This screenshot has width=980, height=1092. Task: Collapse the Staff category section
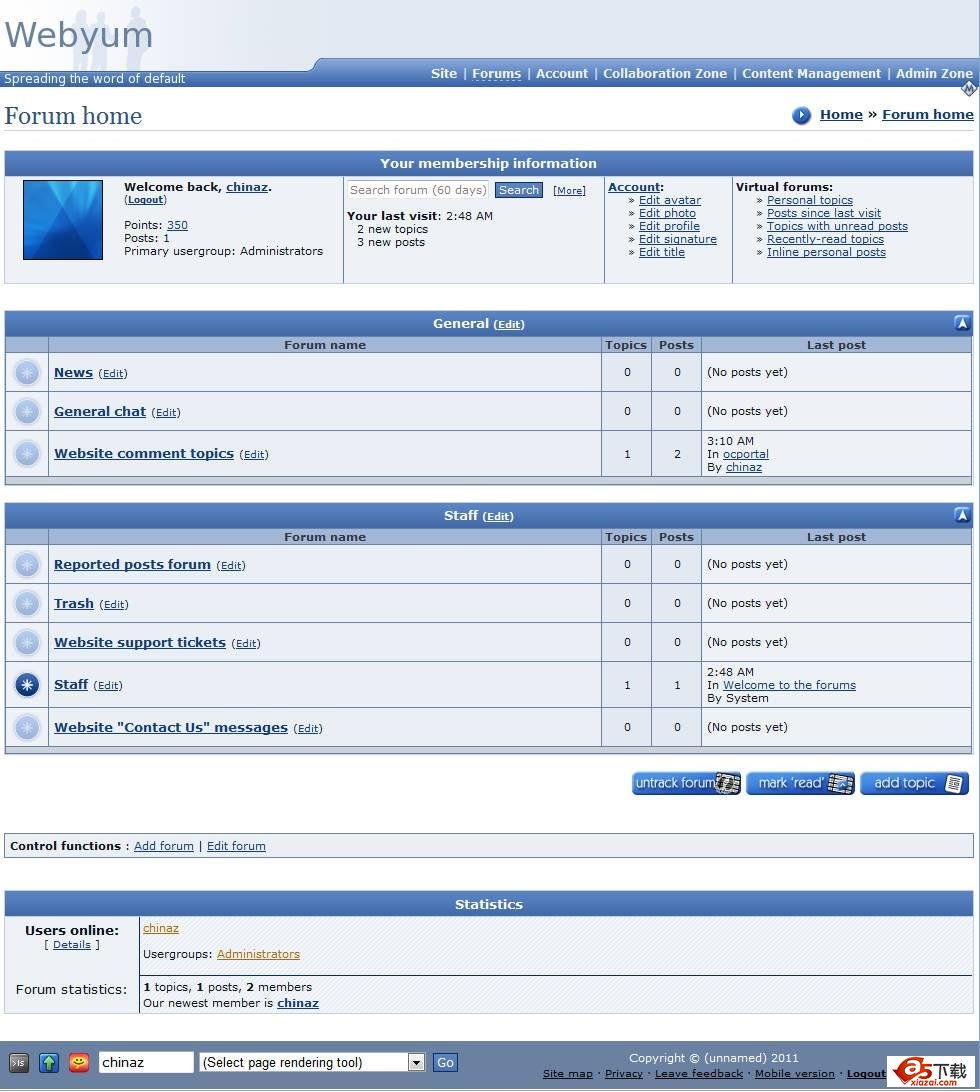962,515
